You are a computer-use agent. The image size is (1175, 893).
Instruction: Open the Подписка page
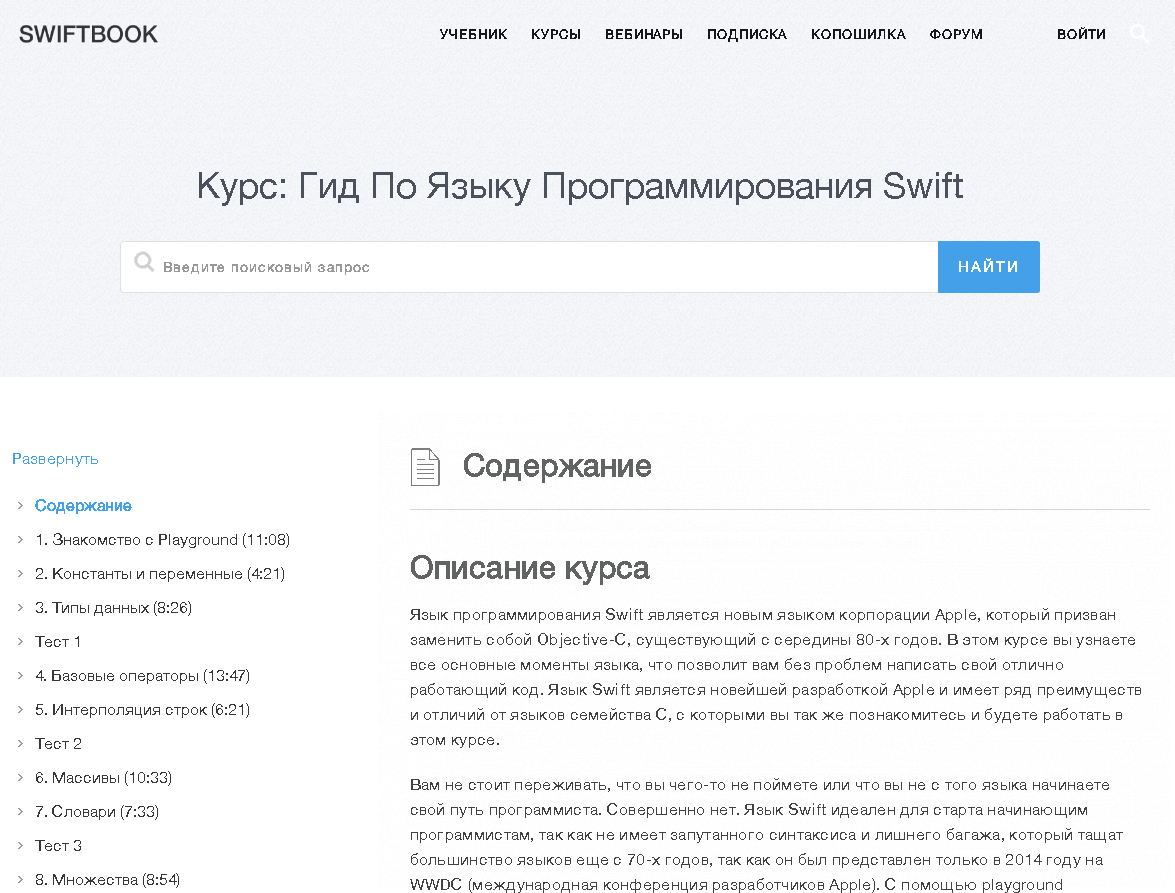click(x=746, y=34)
